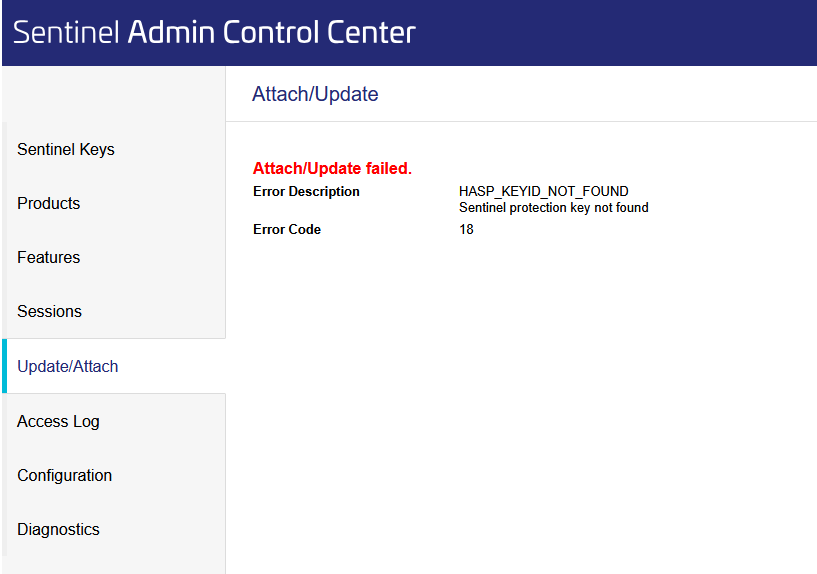
Task: Select Features in the sidebar
Action: 49,258
